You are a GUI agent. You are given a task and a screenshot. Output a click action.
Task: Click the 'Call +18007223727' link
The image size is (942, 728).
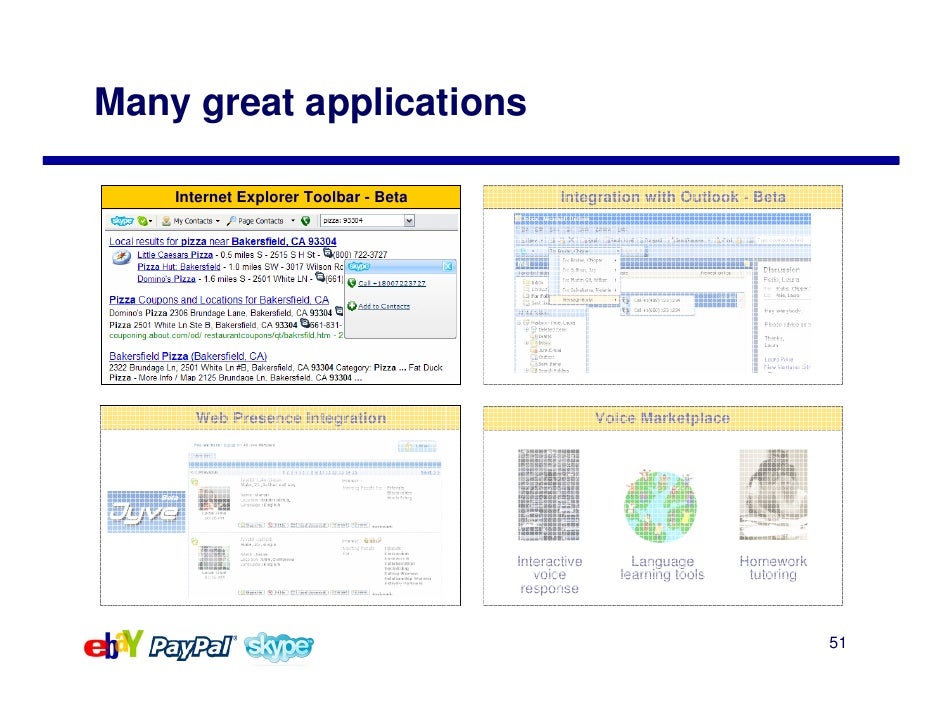tap(392, 284)
